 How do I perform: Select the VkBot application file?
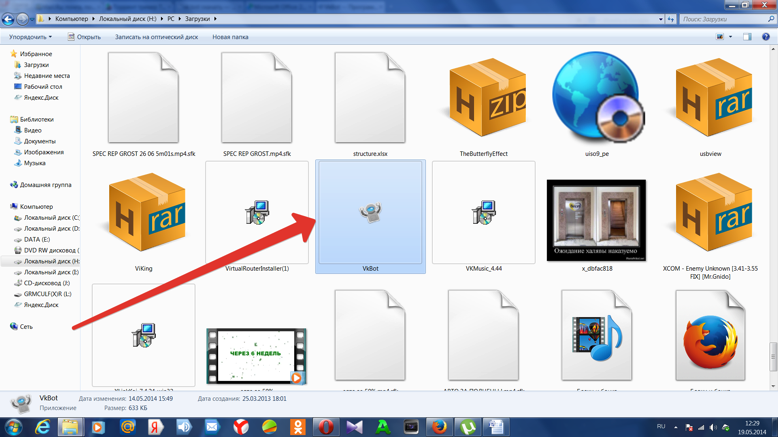tap(370, 216)
